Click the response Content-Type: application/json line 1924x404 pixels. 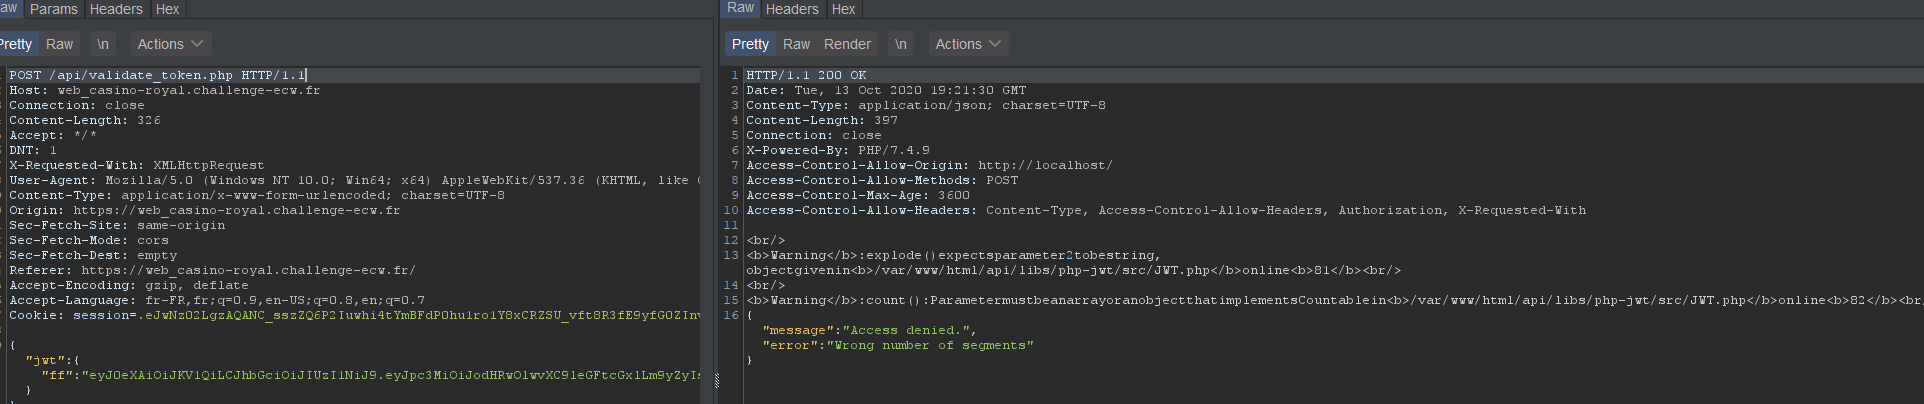click(x=926, y=105)
